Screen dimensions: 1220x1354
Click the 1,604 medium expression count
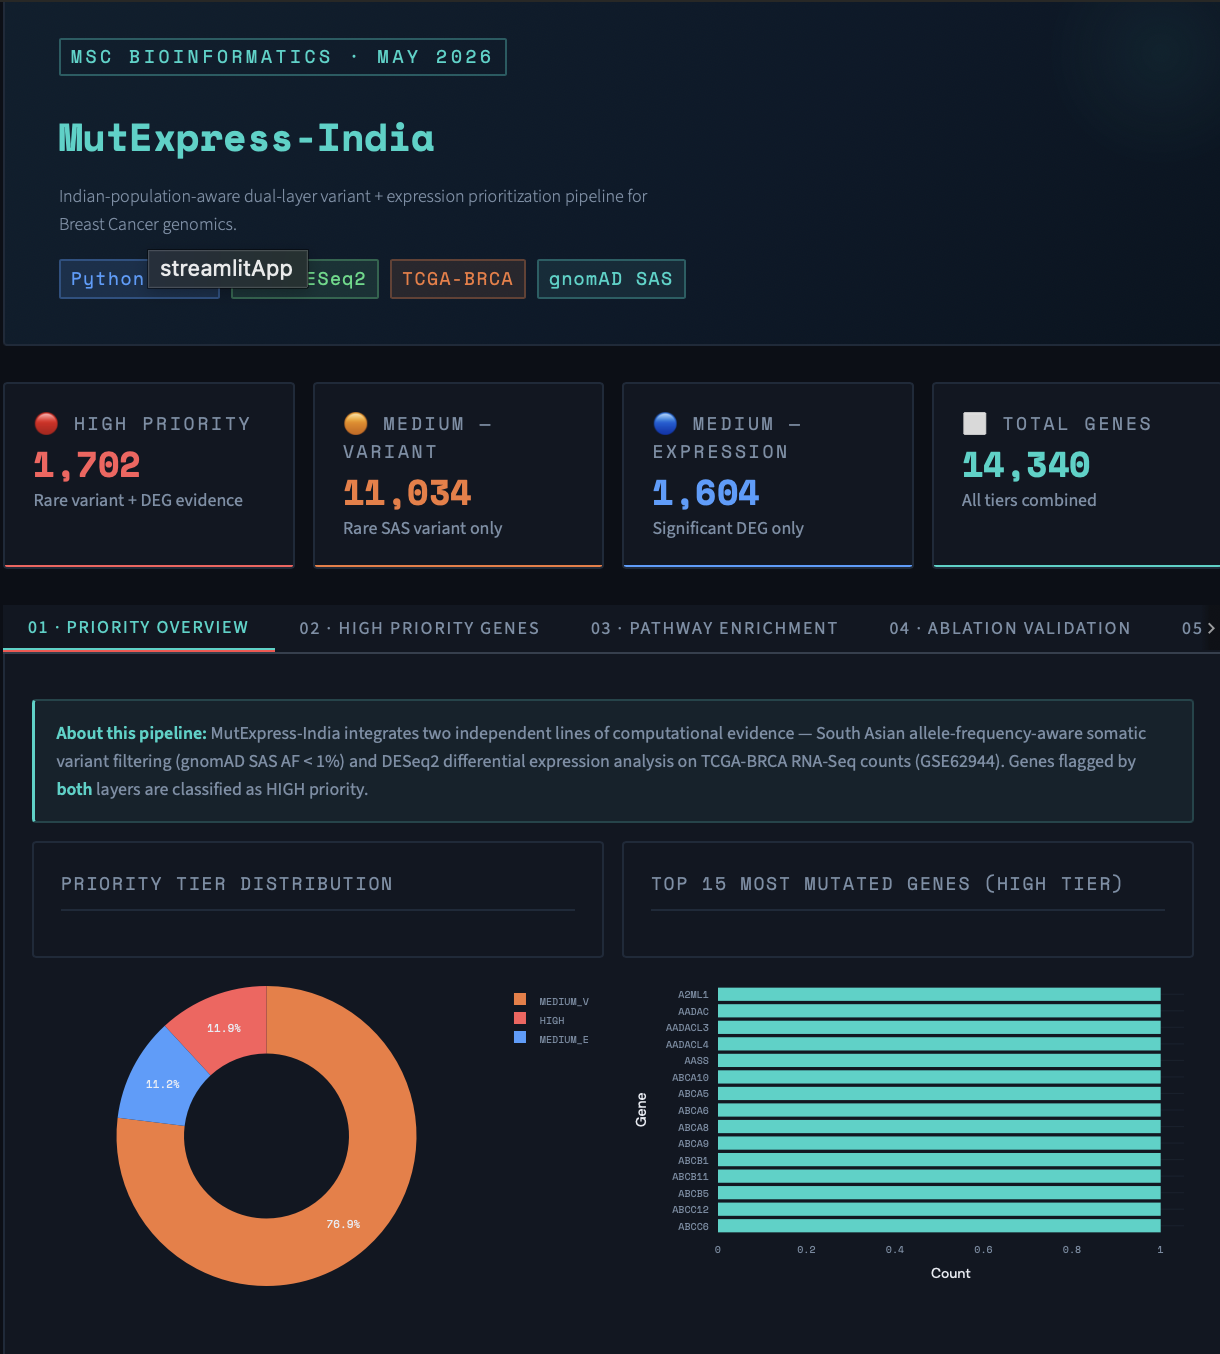[706, 493]
